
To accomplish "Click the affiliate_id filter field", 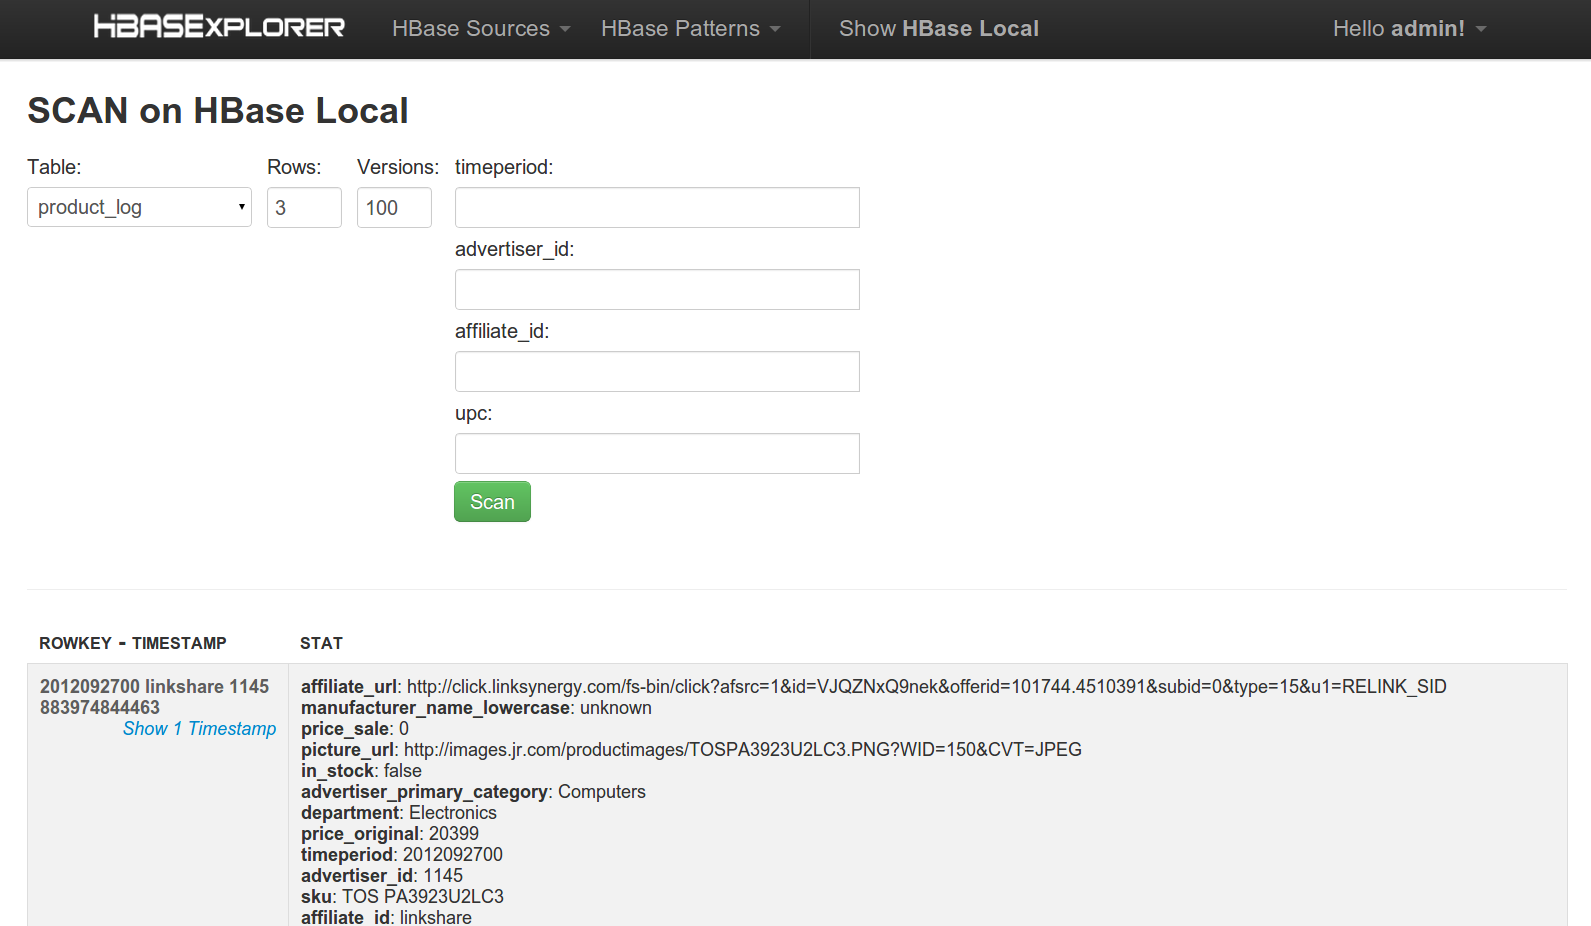I will coord(657,371).
